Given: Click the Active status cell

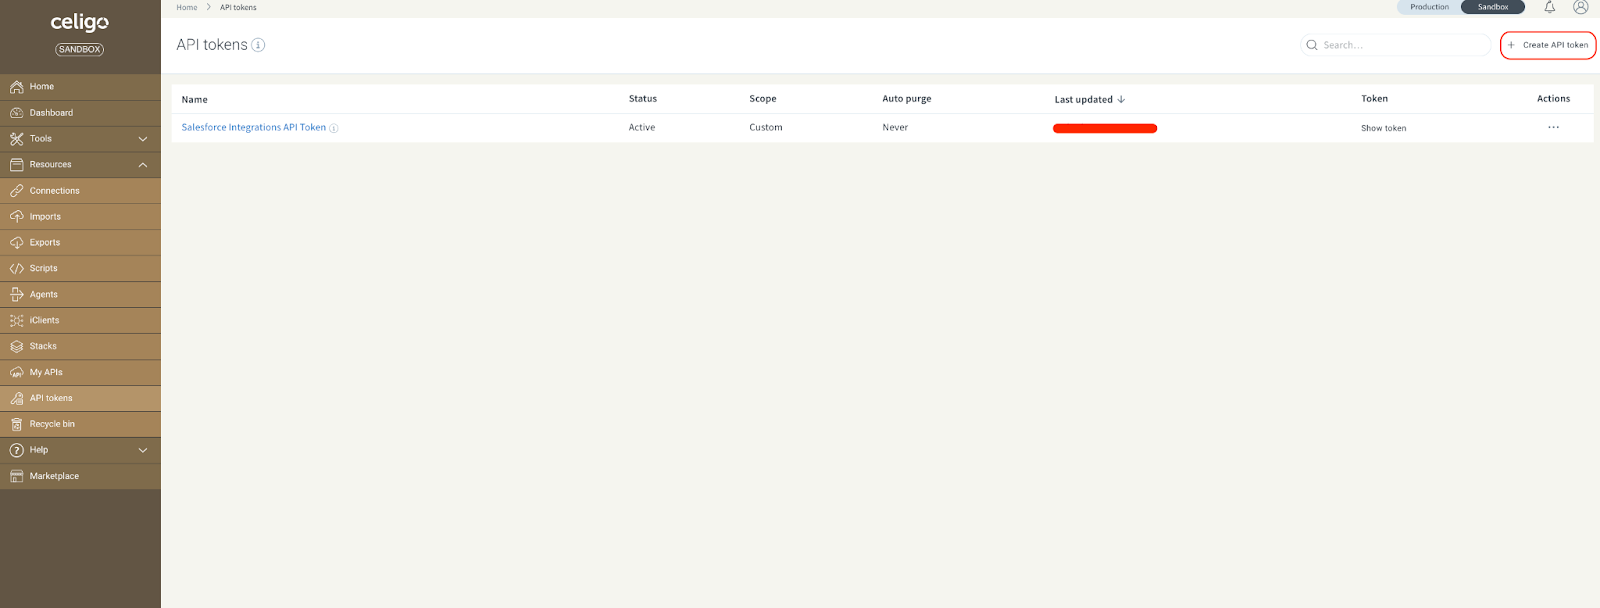Looking at the screenshot, I should pyautogui.click(x=642, y=127).
